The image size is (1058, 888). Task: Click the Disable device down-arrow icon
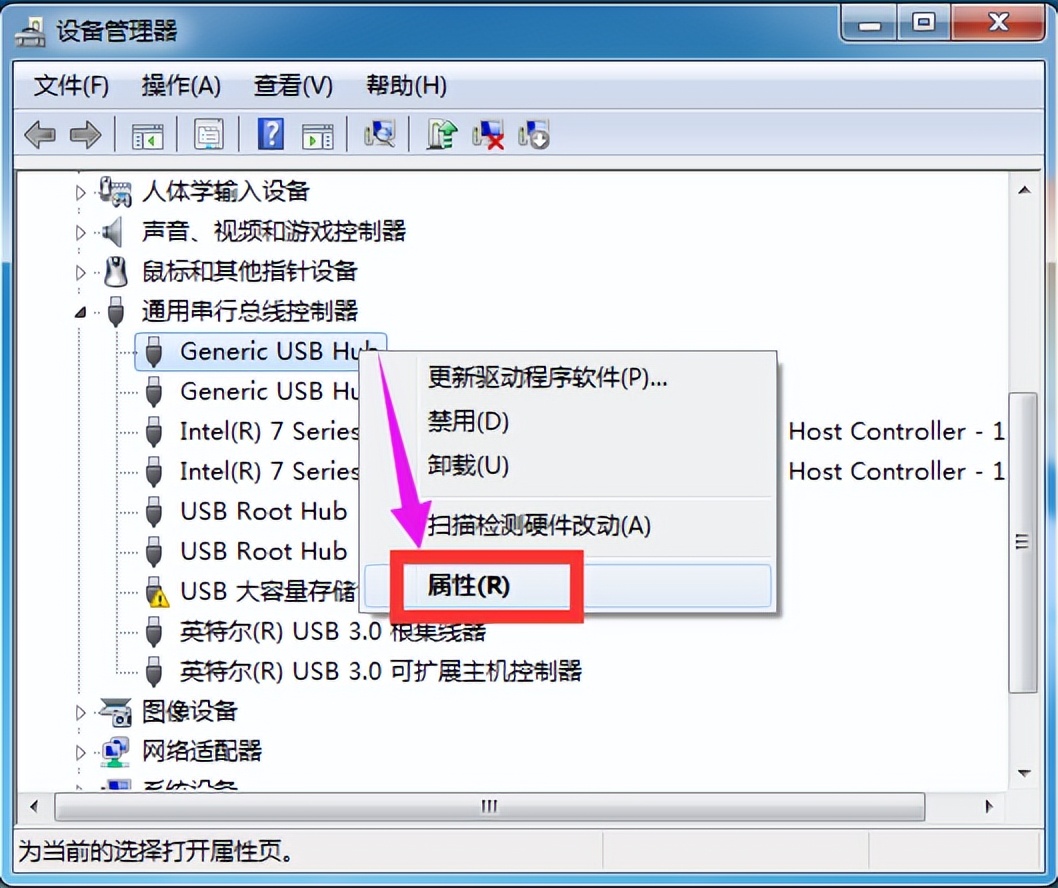tap(534, 134)
